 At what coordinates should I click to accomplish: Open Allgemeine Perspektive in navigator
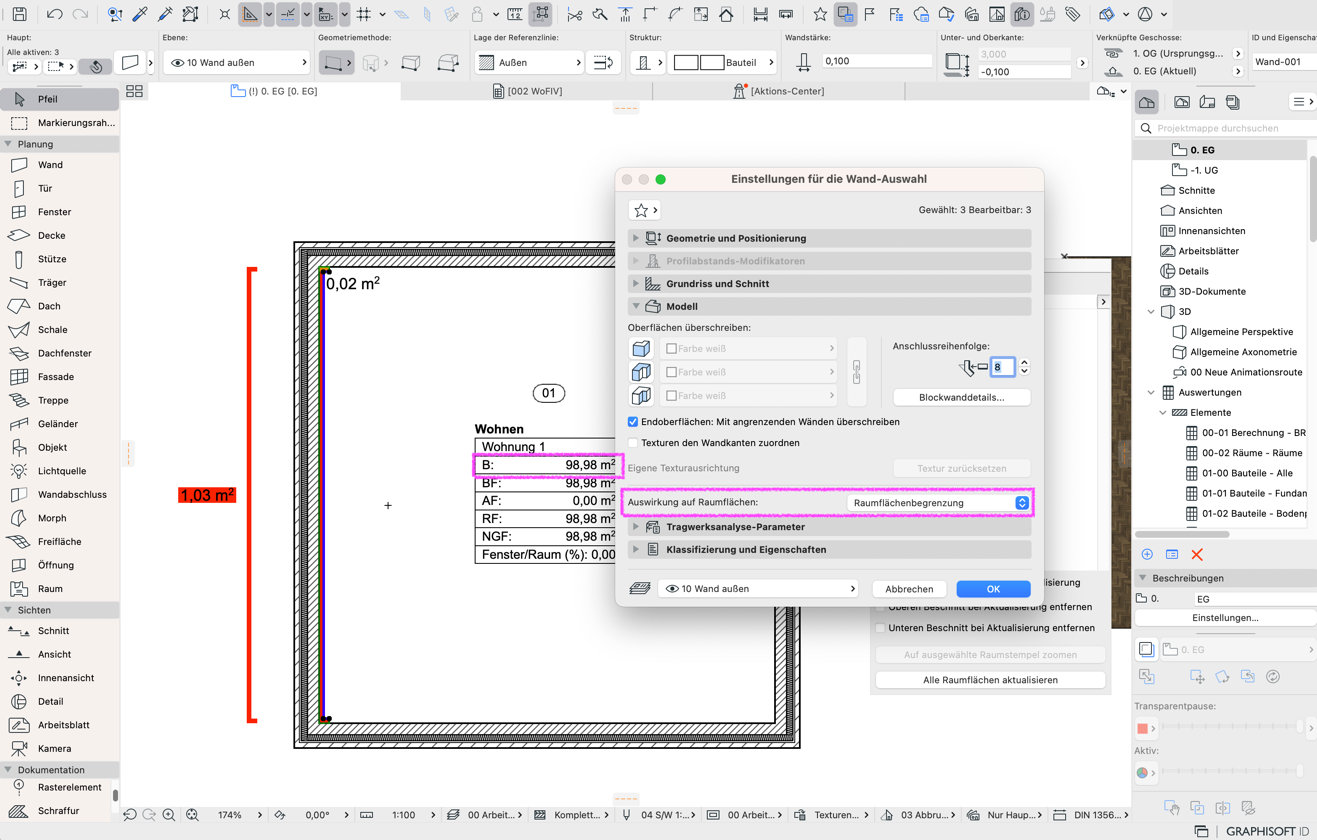1241,332
